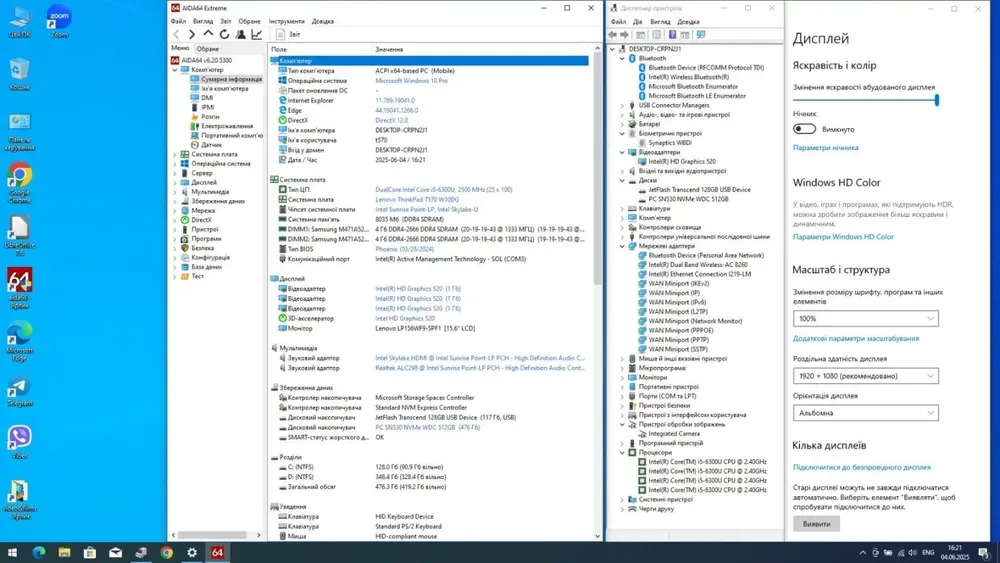
Task: Toggle the Нічник night light switch
Action: tap(804, 129)
